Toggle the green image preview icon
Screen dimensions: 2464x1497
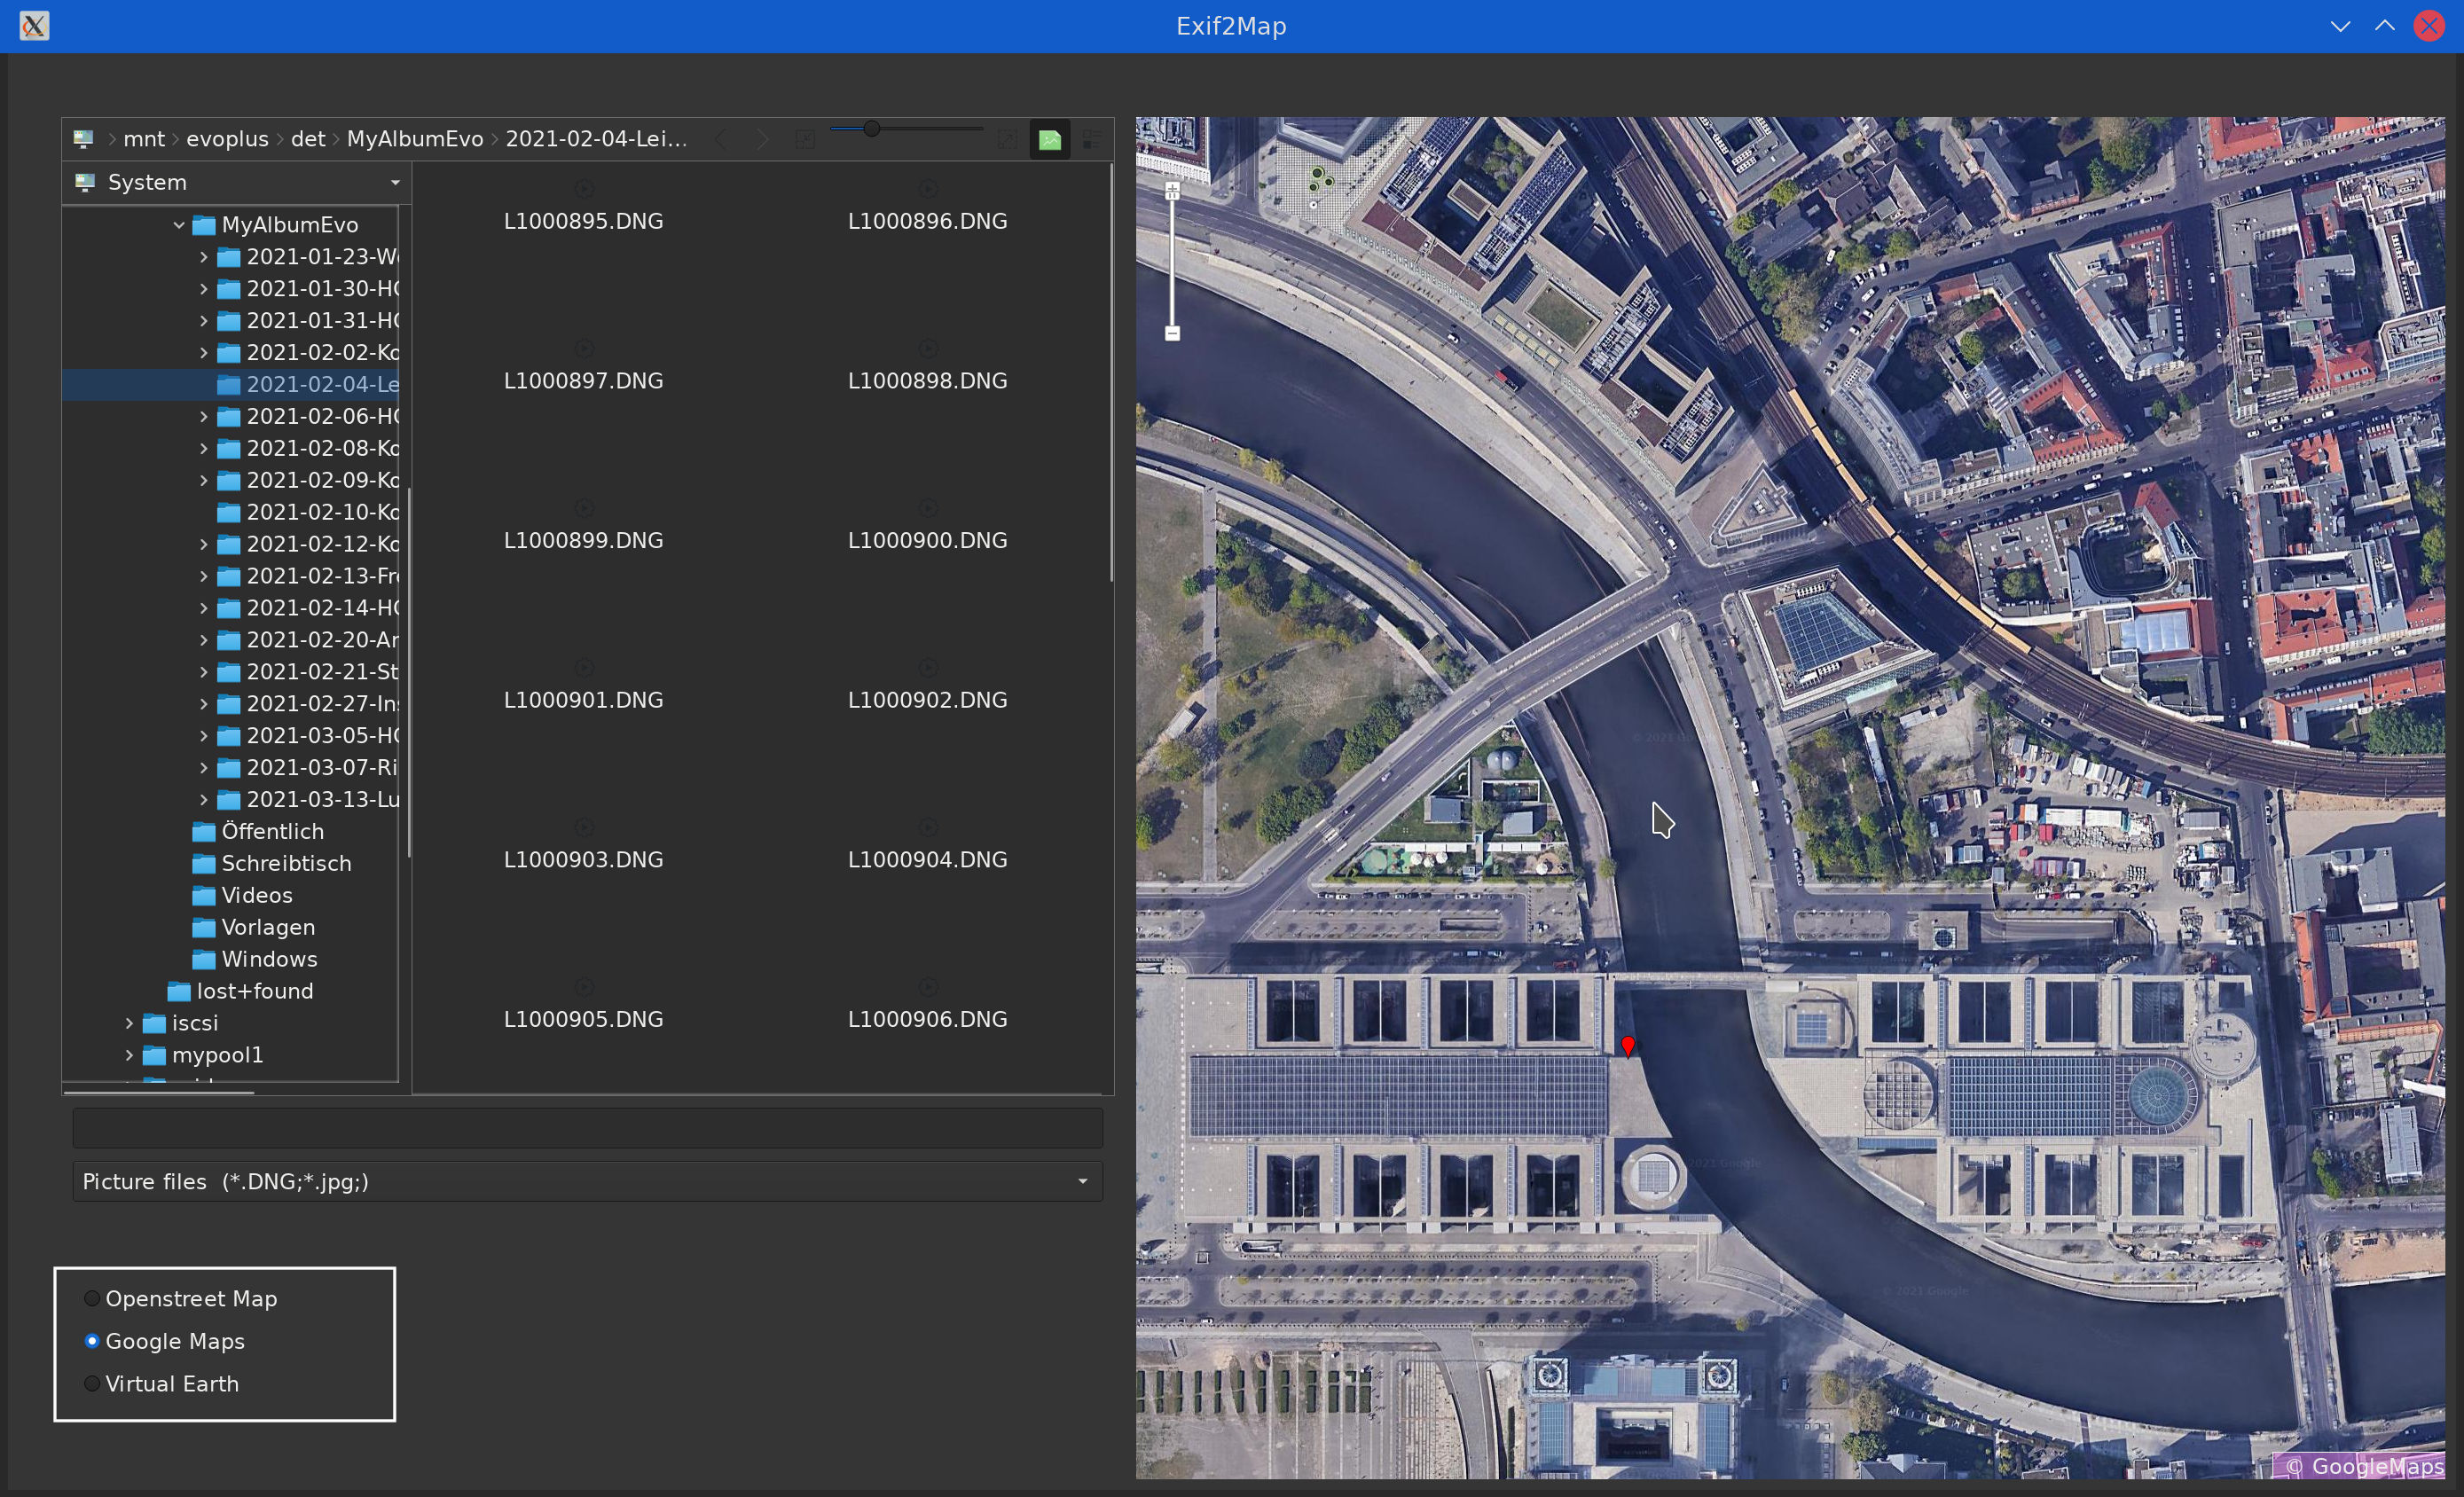1050,140
